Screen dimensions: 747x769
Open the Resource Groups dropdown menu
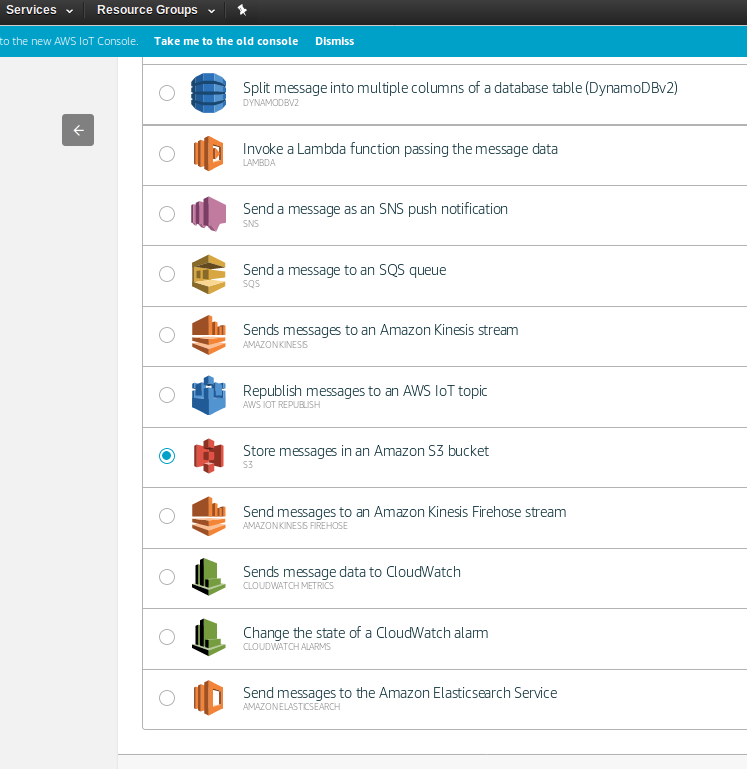coord(156,10)
